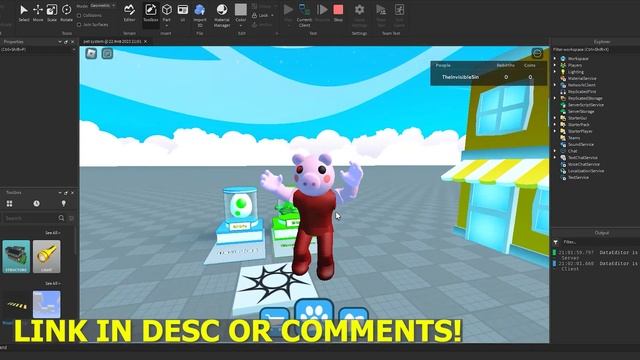640x360 pixels.
Task: Select SoundService in Explorer
Action: point(581,144)
